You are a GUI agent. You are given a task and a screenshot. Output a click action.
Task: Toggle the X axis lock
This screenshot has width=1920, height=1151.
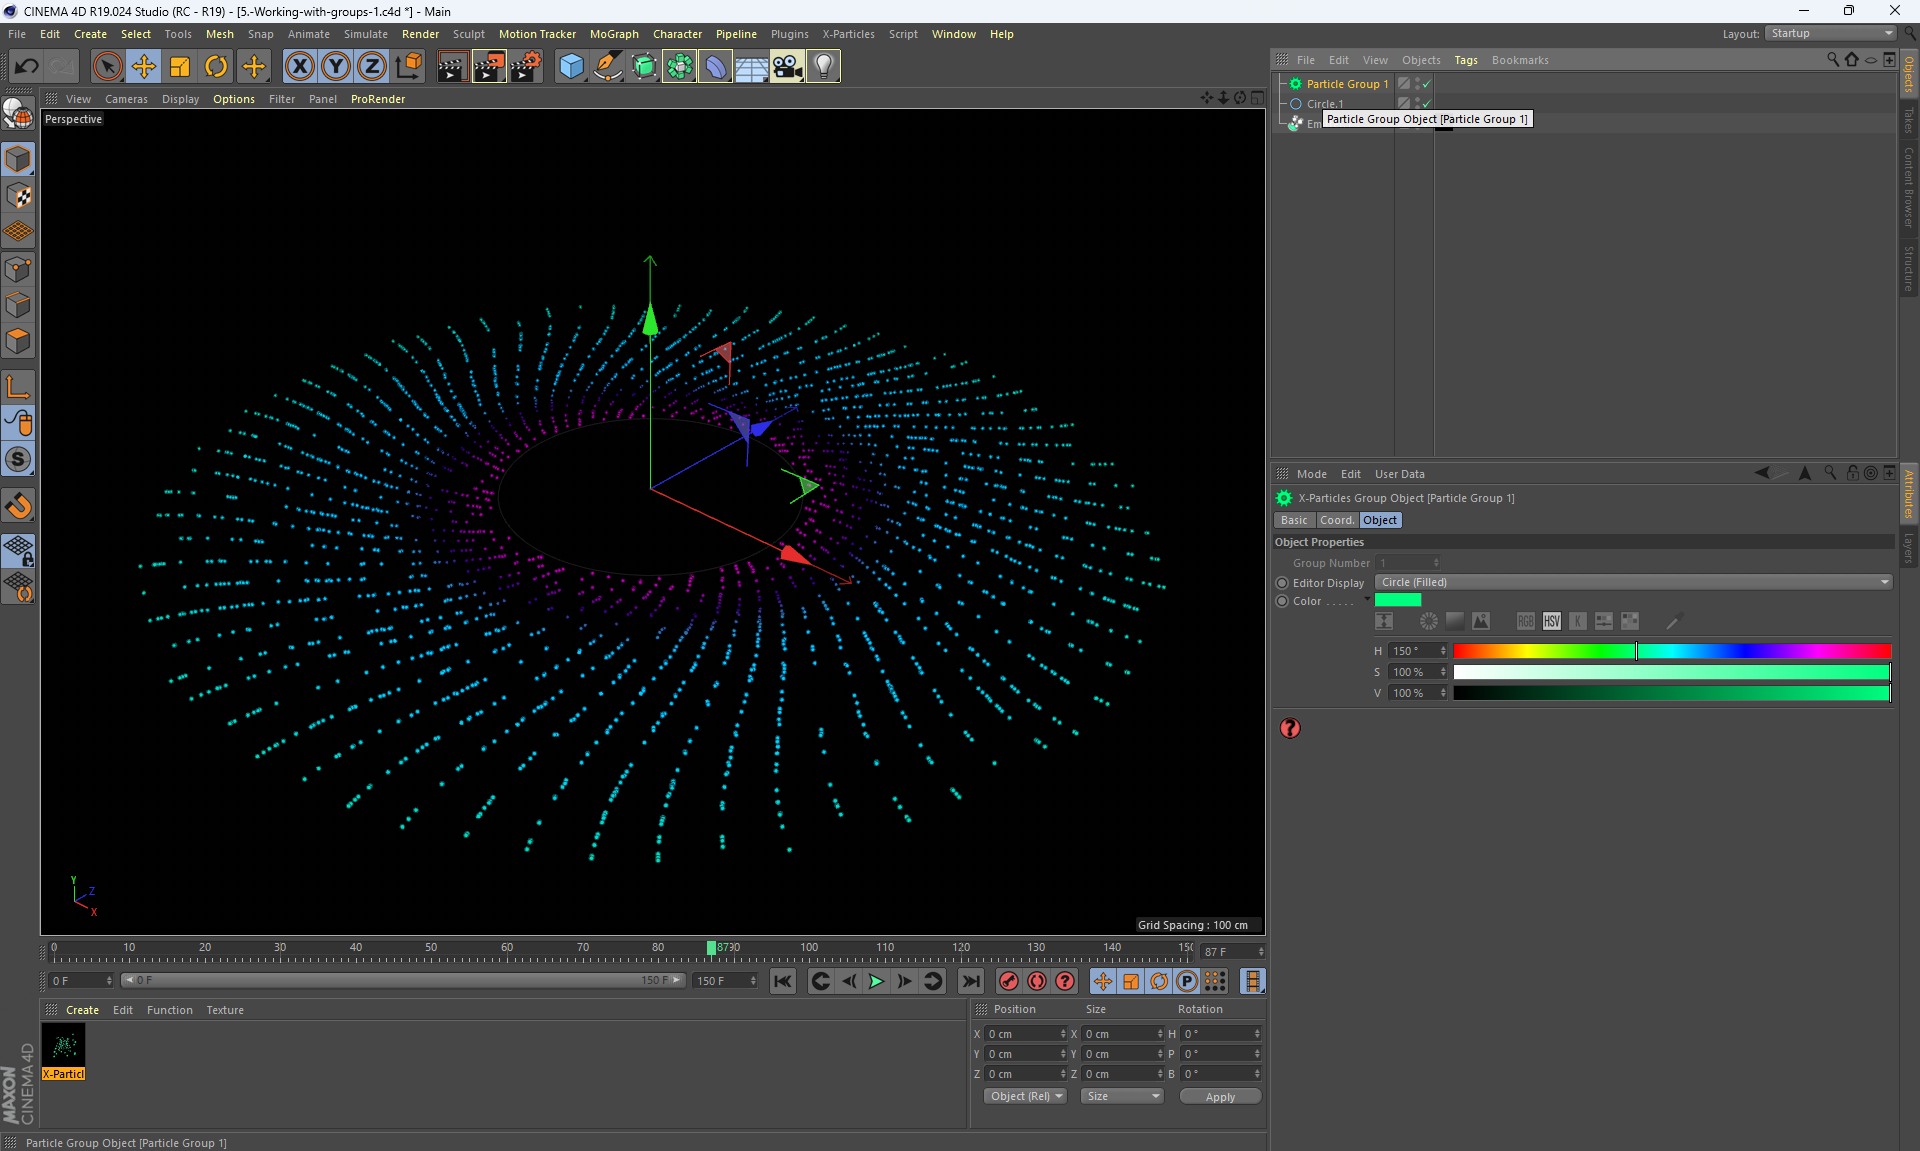299,67
